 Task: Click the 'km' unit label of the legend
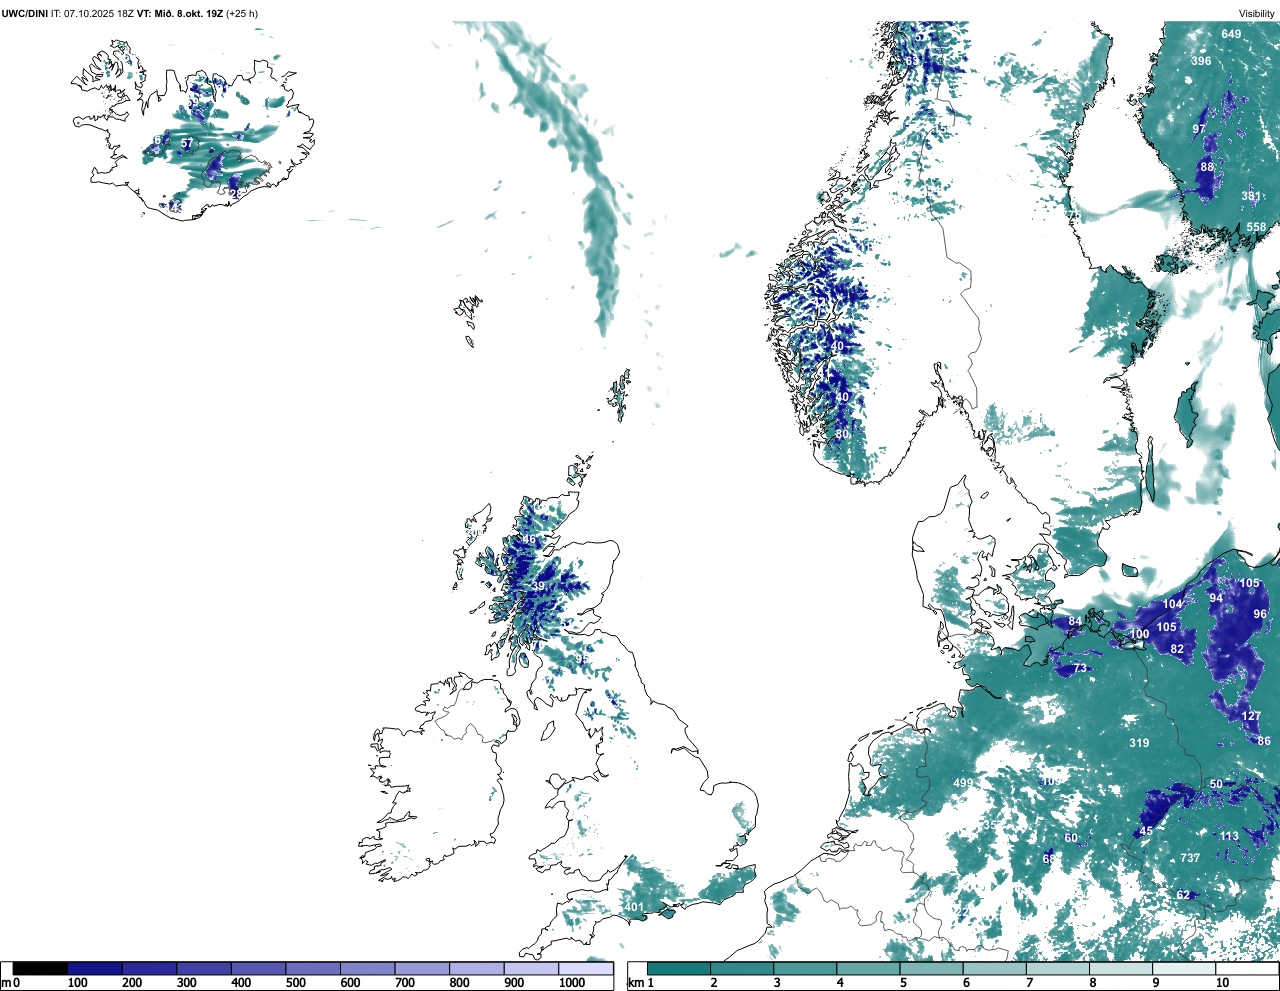tap(635, 984)
